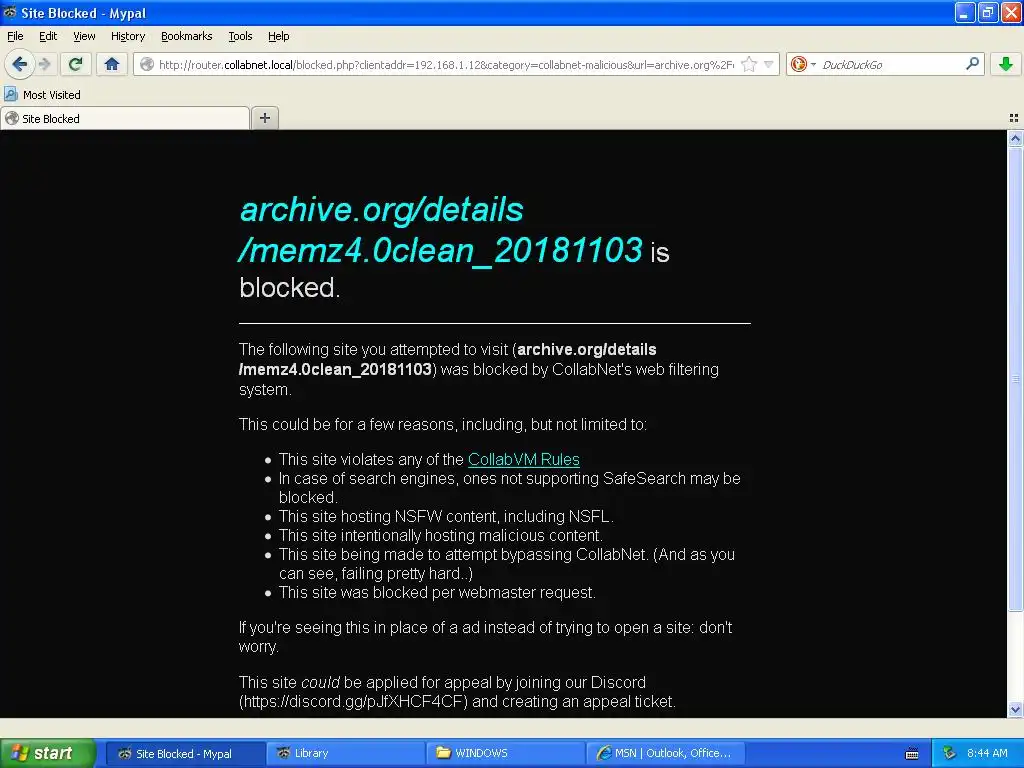This screenshot has height=768, width=1024.
Task: Click the address bar URL field
Action: click(x=446, y=64)
